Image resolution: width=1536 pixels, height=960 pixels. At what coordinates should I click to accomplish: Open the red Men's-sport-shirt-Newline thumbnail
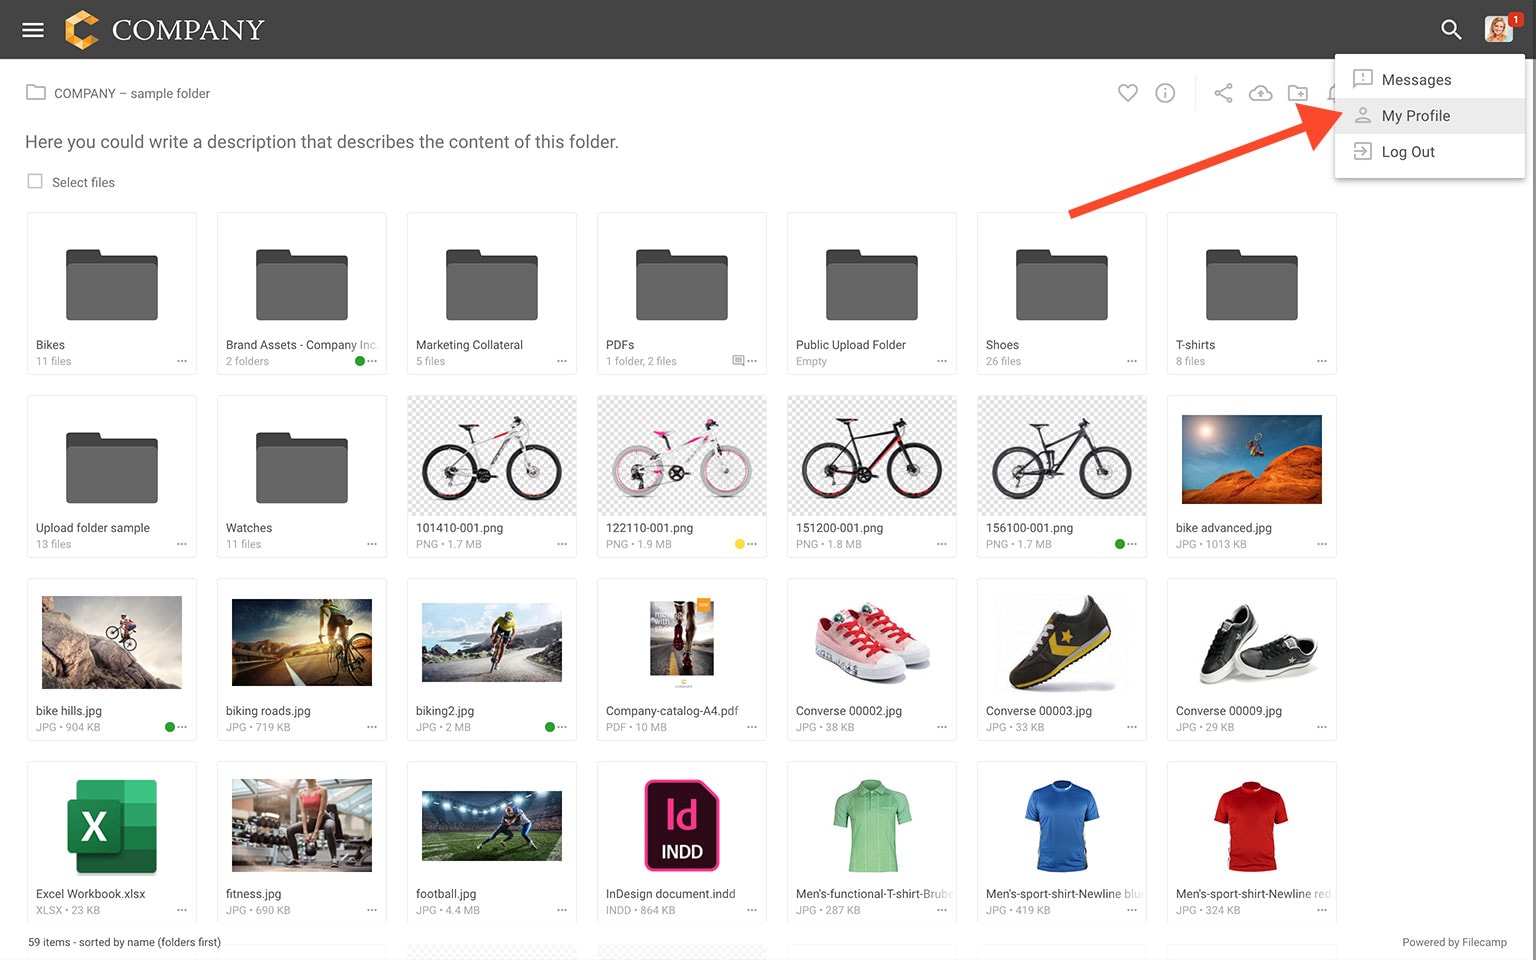pos(1252,825)
